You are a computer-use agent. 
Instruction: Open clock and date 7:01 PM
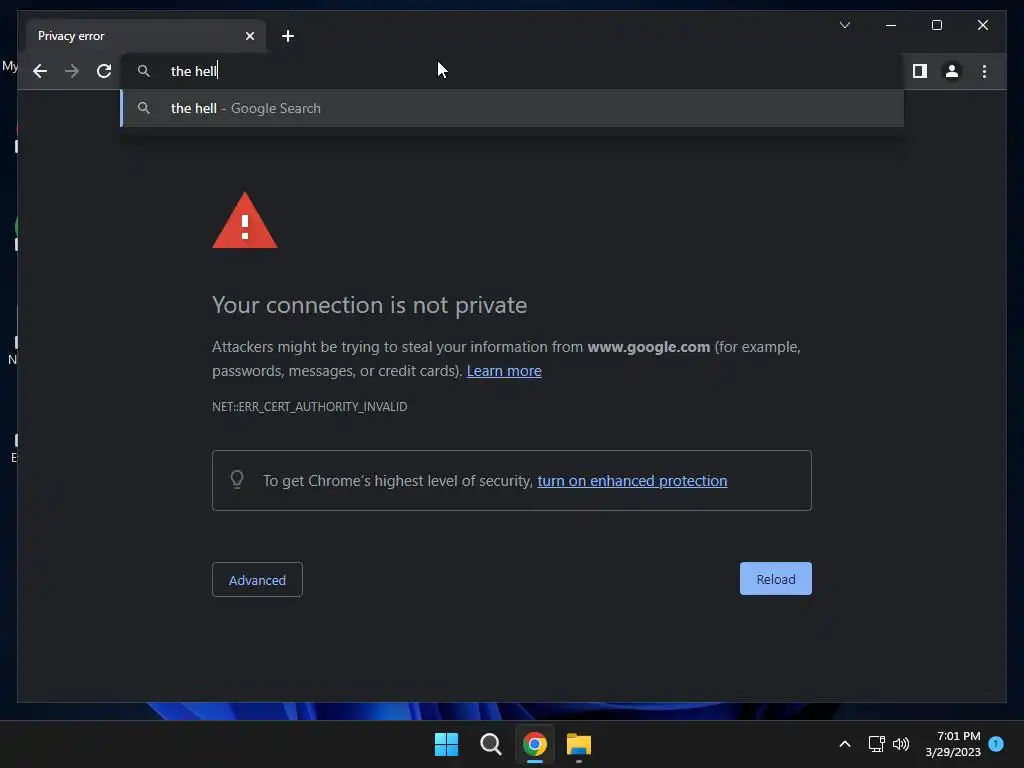(953, 744)
